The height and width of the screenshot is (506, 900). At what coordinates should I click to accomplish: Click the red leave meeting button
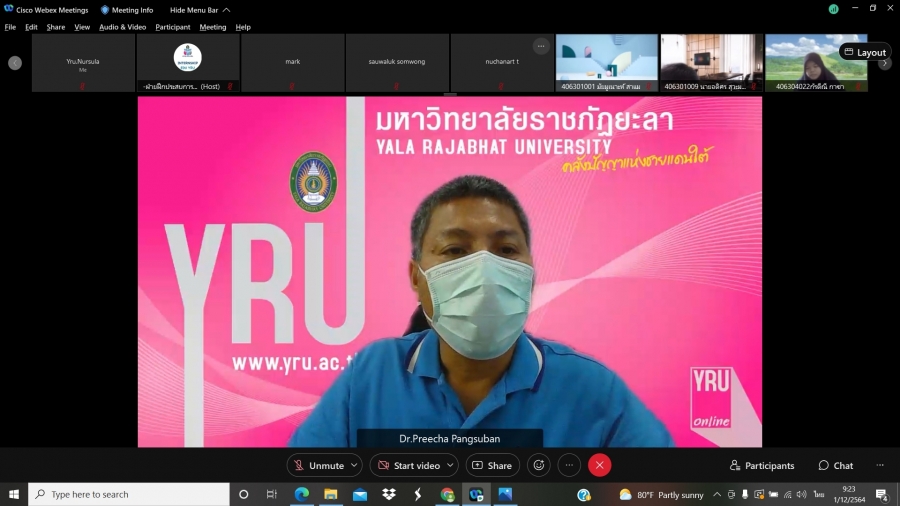click(x=599, y=465)
